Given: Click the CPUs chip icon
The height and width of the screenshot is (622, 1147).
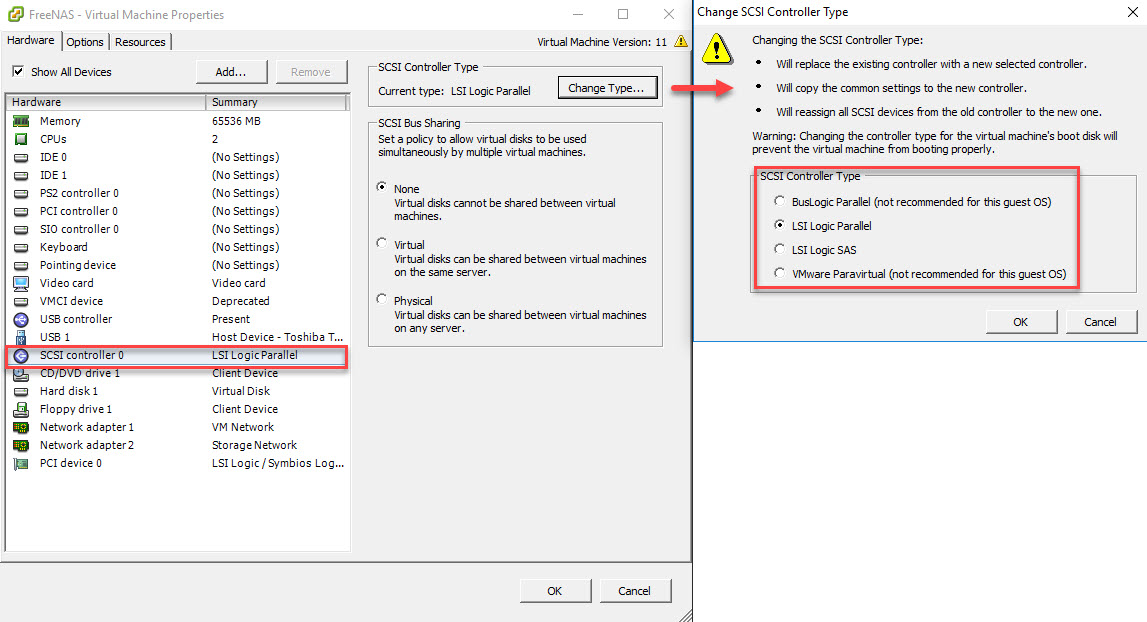Looking at the screenshot, I should [x=21, y=139].
